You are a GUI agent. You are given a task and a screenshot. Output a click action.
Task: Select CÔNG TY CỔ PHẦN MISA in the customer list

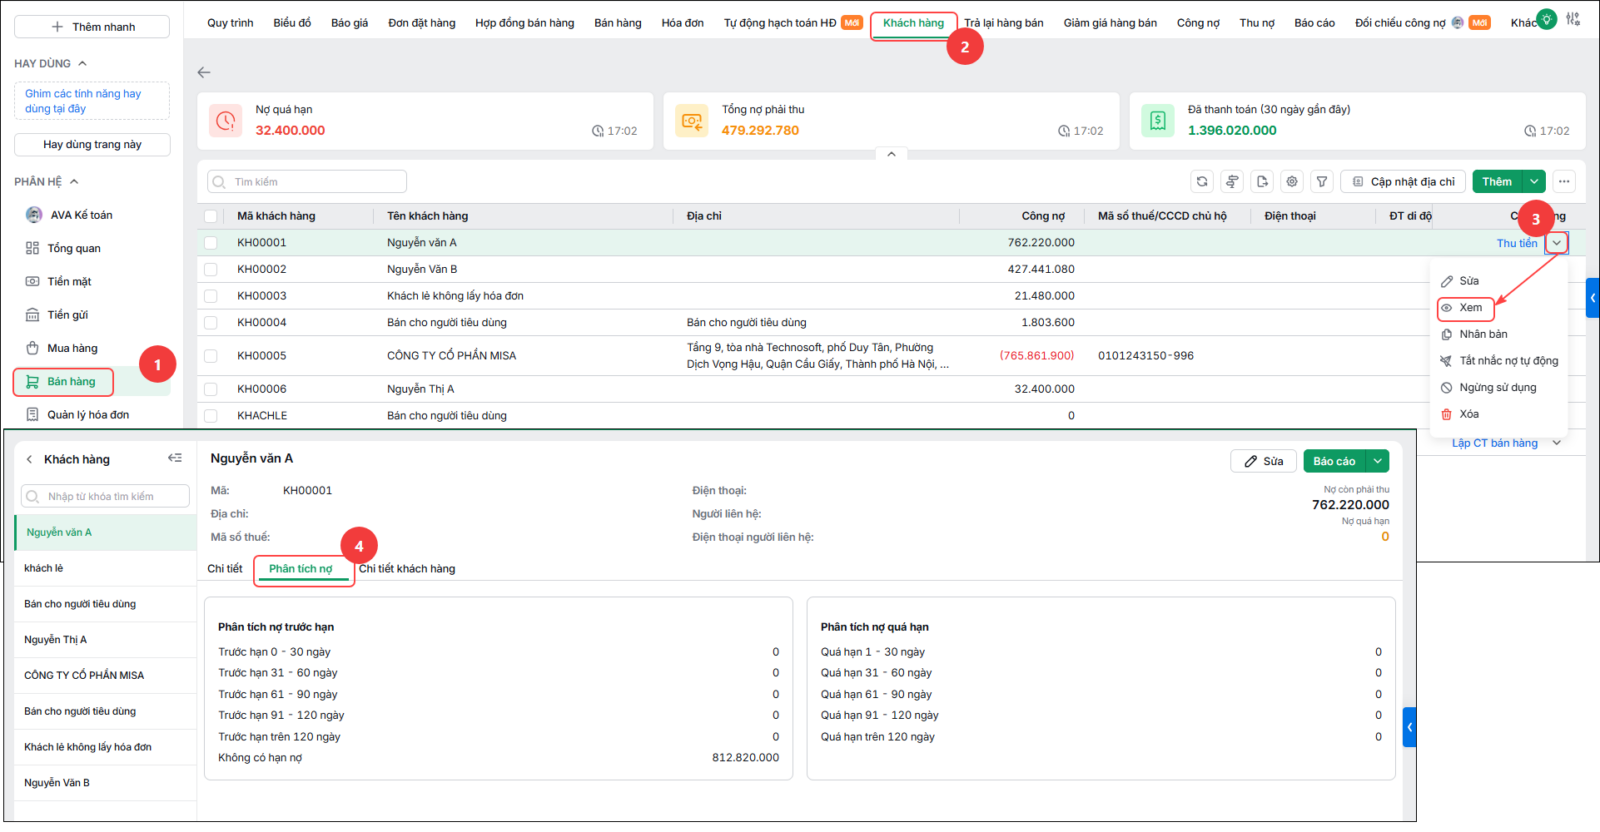tap(105, 675)
